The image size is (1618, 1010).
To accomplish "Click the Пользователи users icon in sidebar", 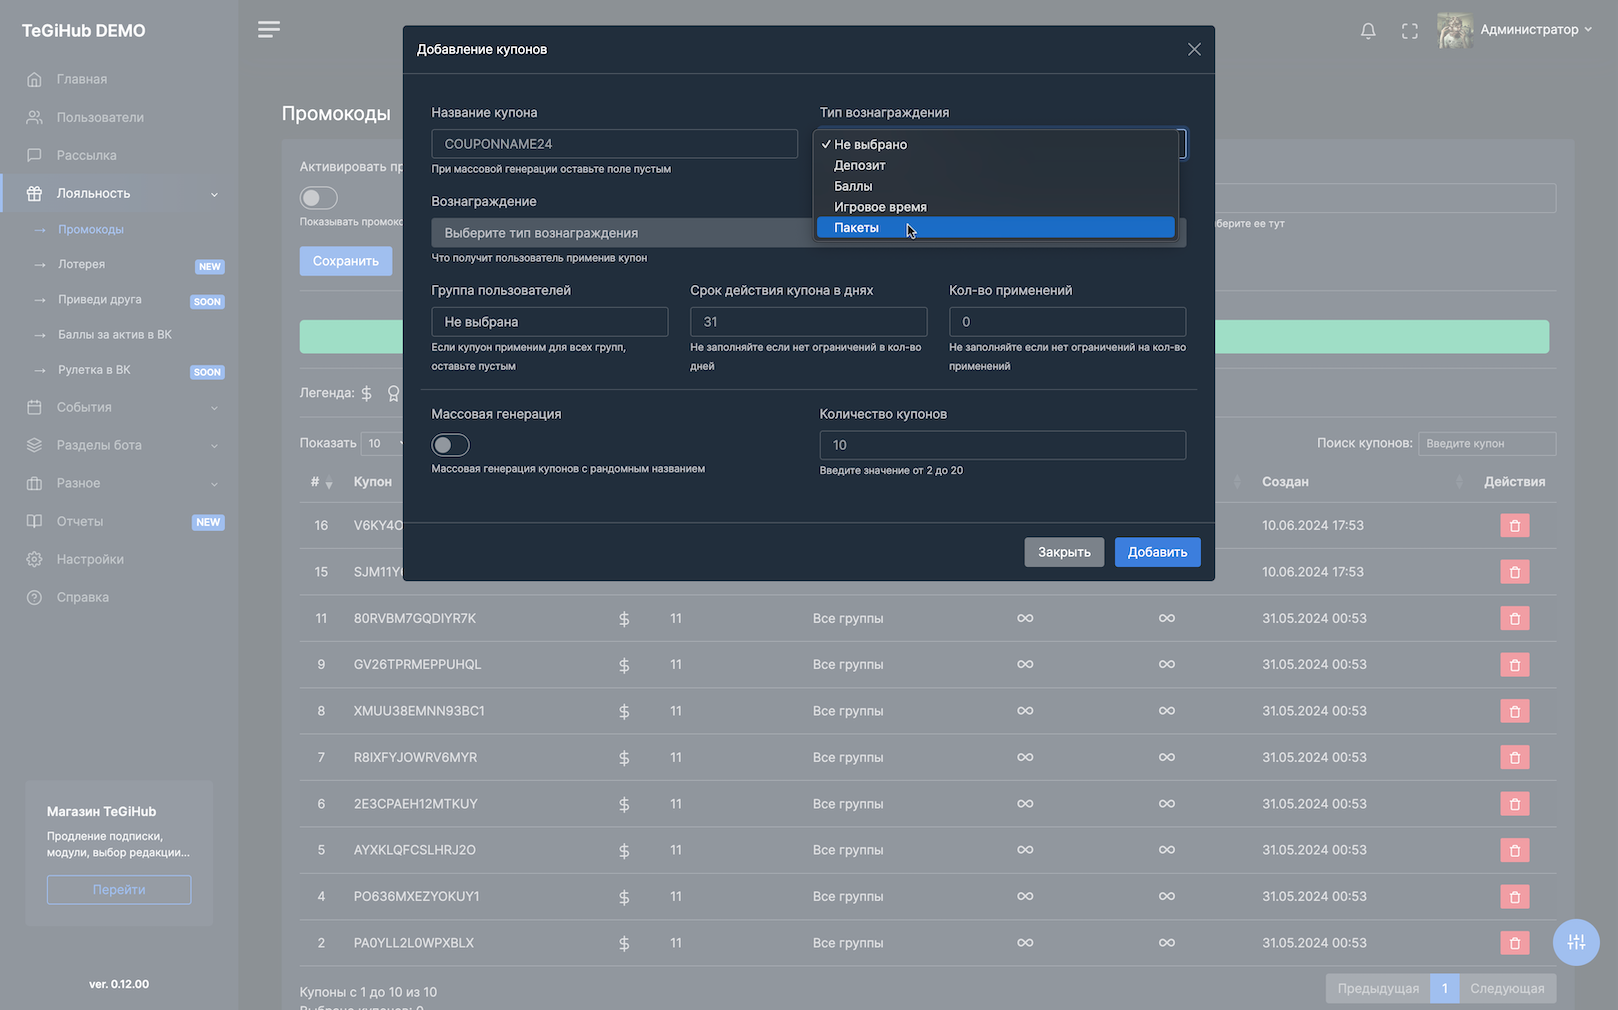I will pos(34,117).
